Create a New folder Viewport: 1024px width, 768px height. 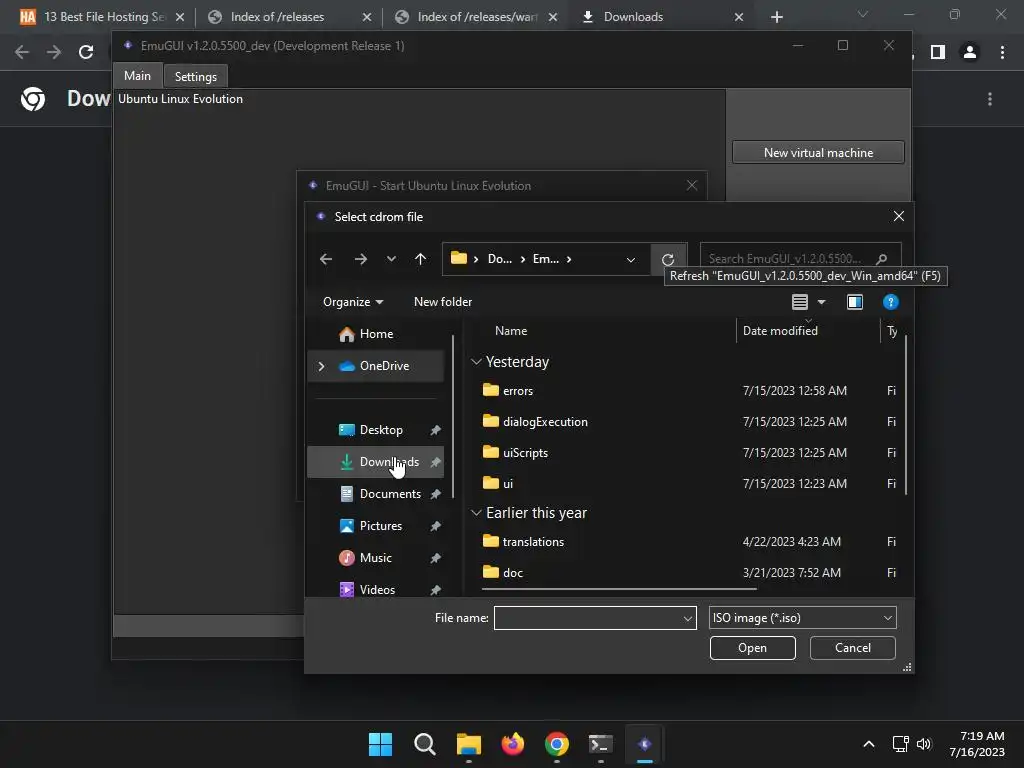click(x=443, y=302)
